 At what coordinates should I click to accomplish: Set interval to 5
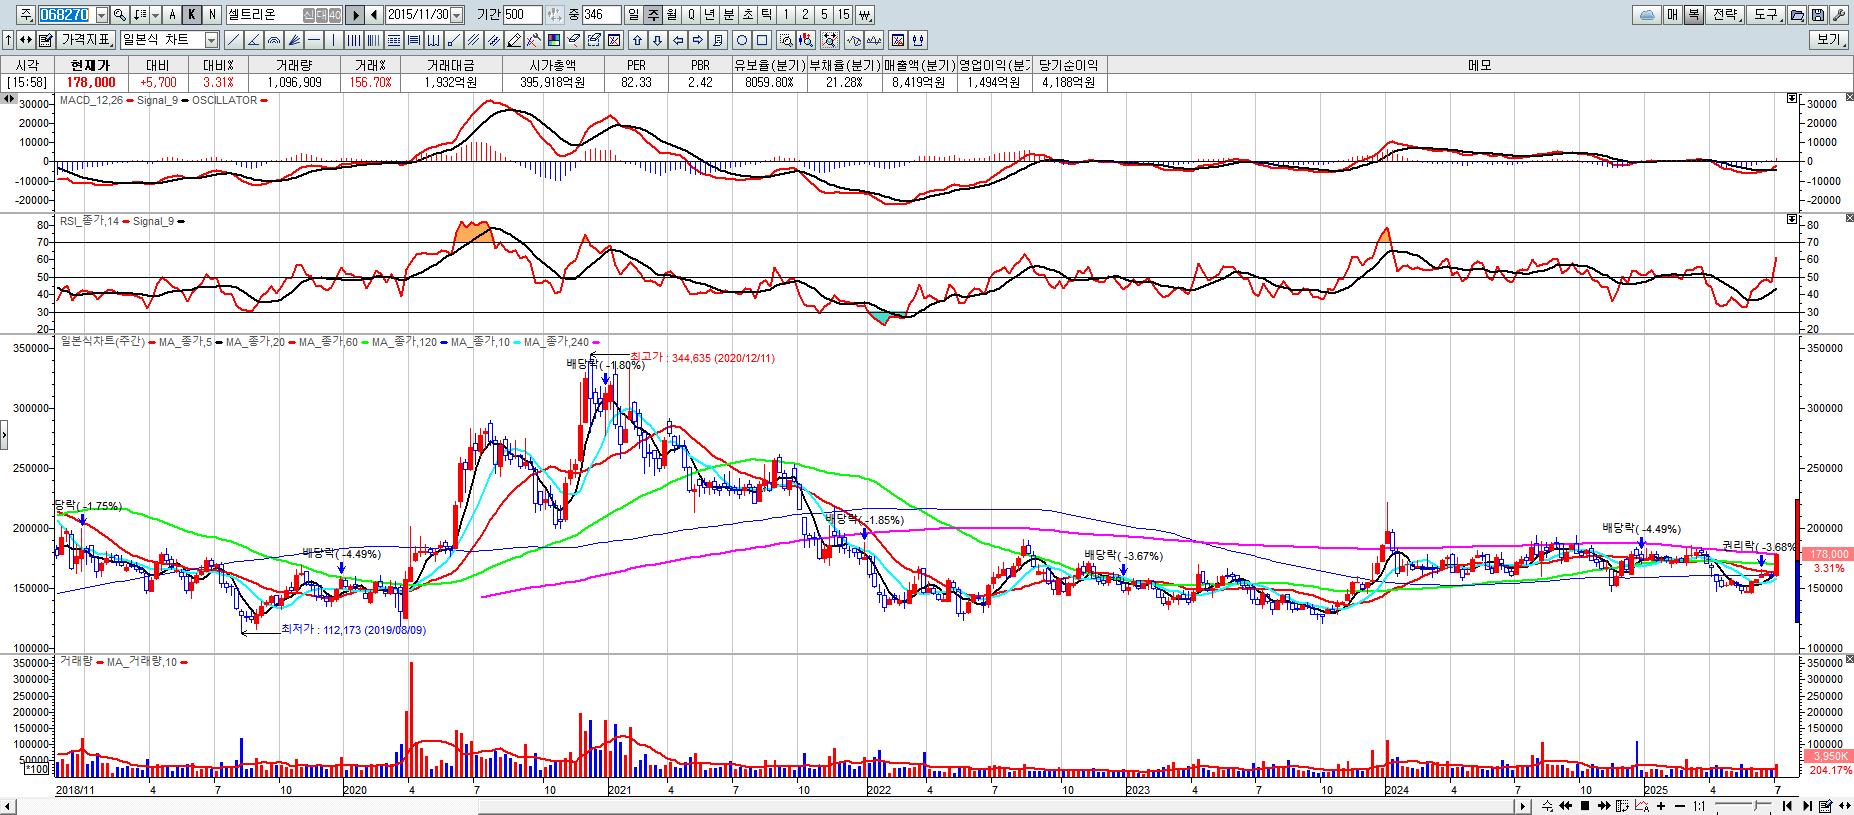[x=822, y=15]
